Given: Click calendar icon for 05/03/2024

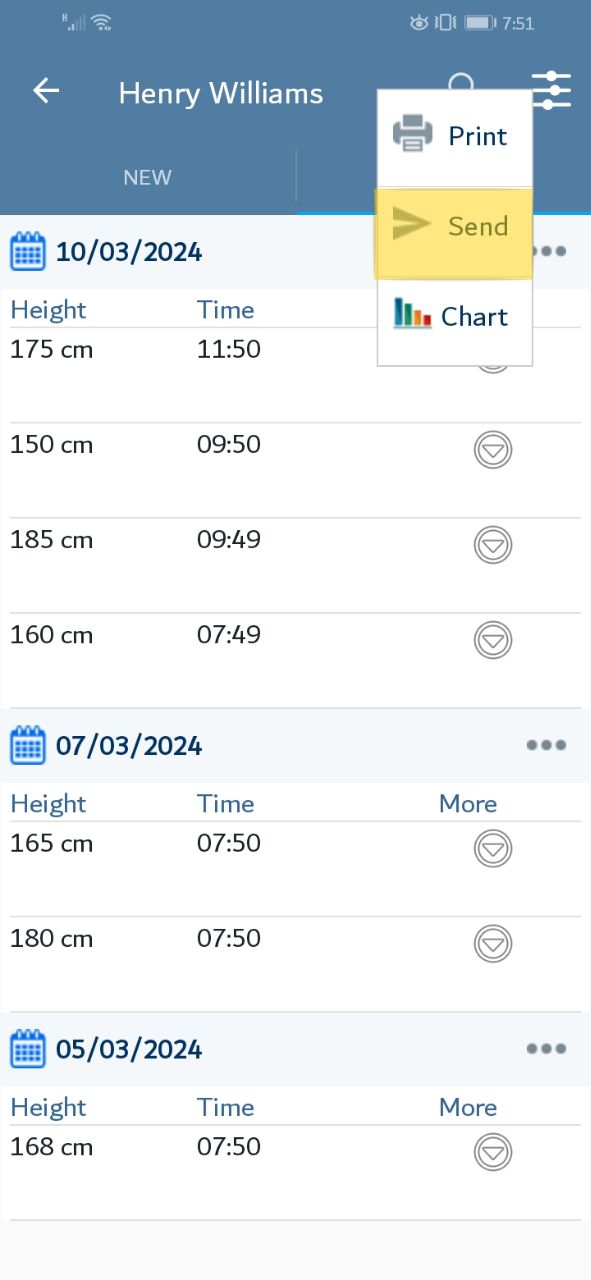Looking at the screenshot, I should click(x=28, y=1049).
